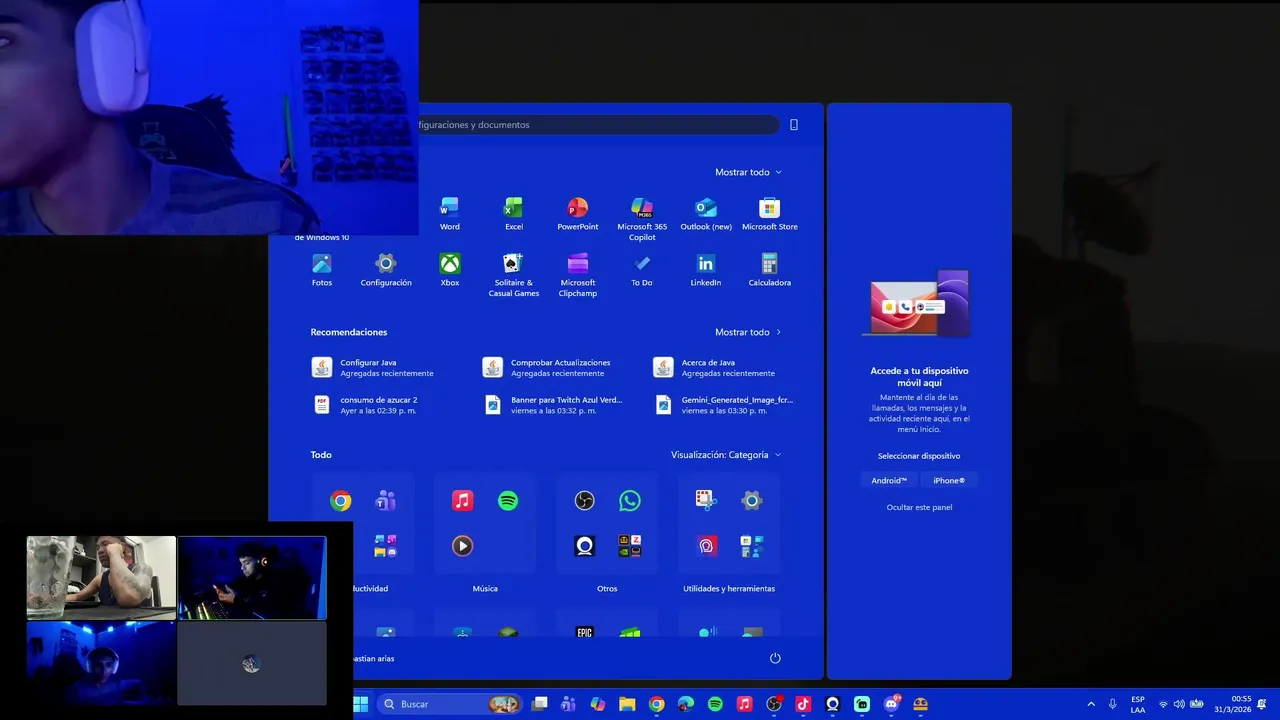Click the taskbar Buscar search box
The height and width of the screenshot is (720, 1280).
click(x=449, y=704)
